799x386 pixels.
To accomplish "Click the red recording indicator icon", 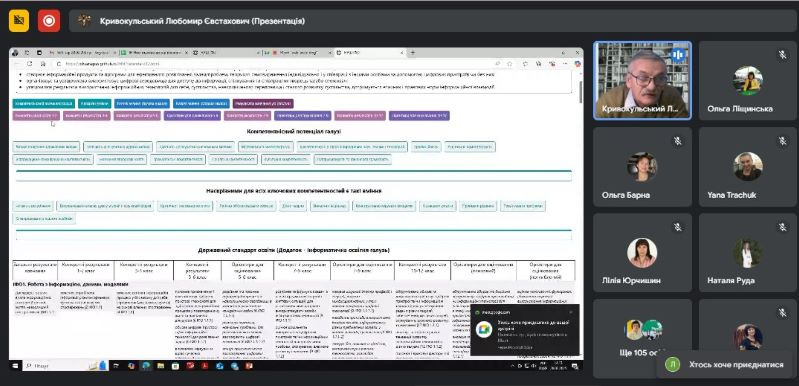I will [49, 21].
